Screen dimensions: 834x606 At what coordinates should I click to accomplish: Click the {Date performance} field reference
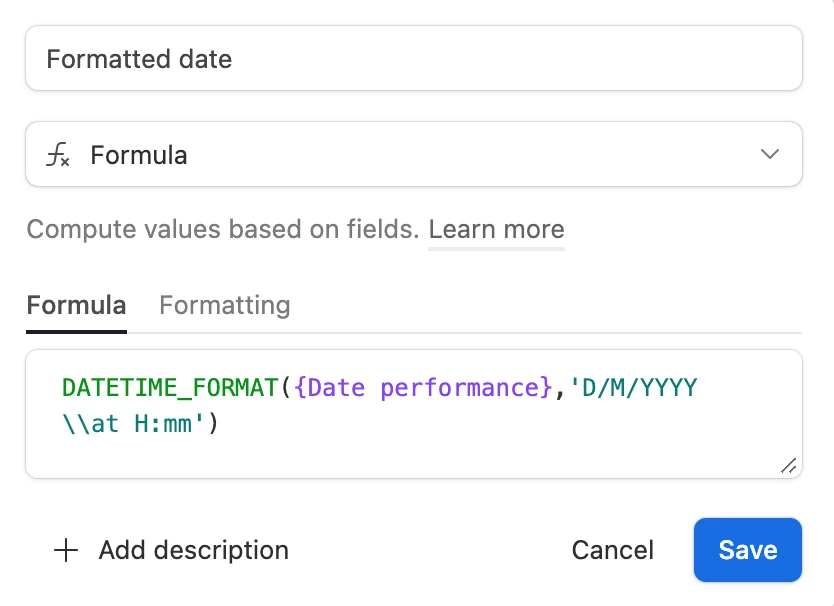coord(424,388)
